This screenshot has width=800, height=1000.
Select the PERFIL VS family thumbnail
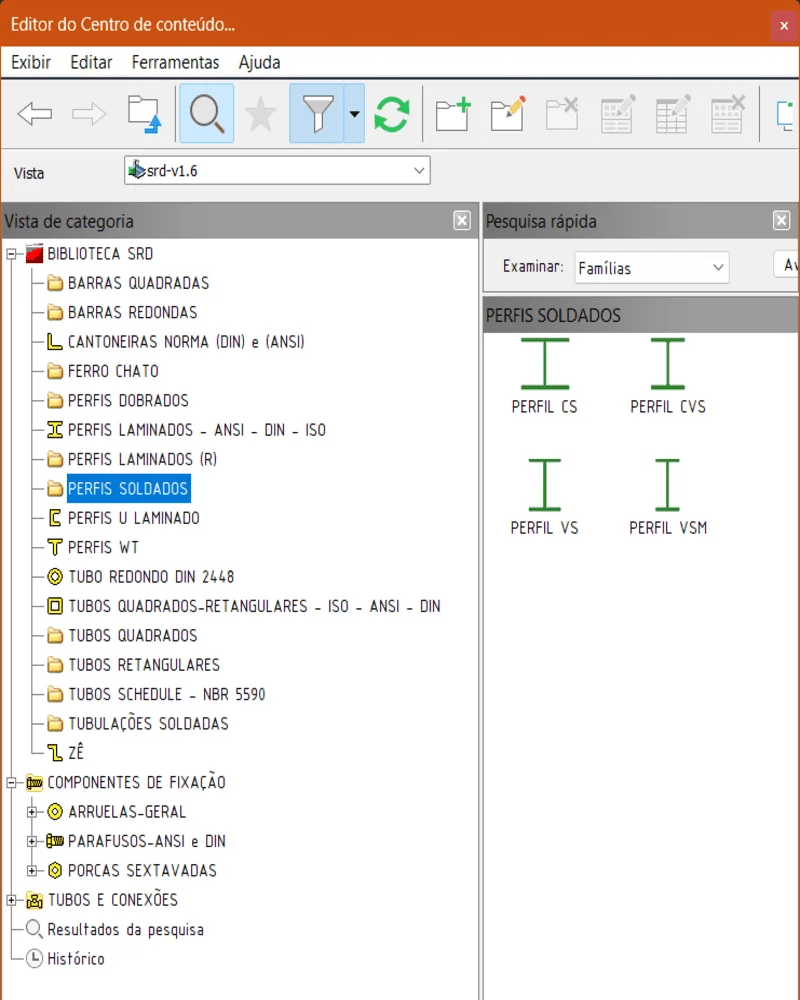pos(544,496)
